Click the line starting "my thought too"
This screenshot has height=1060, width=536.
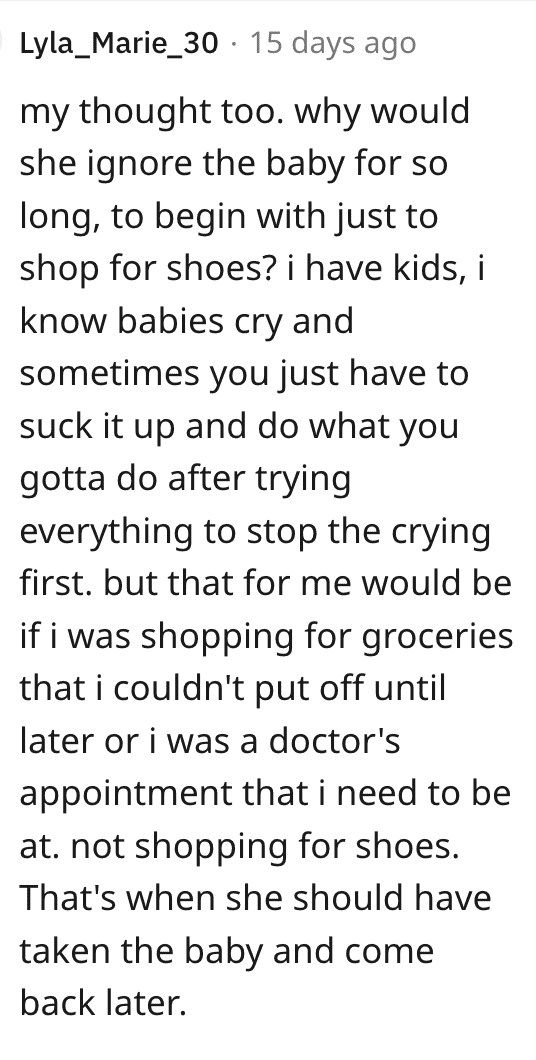[x=245, y=111]
